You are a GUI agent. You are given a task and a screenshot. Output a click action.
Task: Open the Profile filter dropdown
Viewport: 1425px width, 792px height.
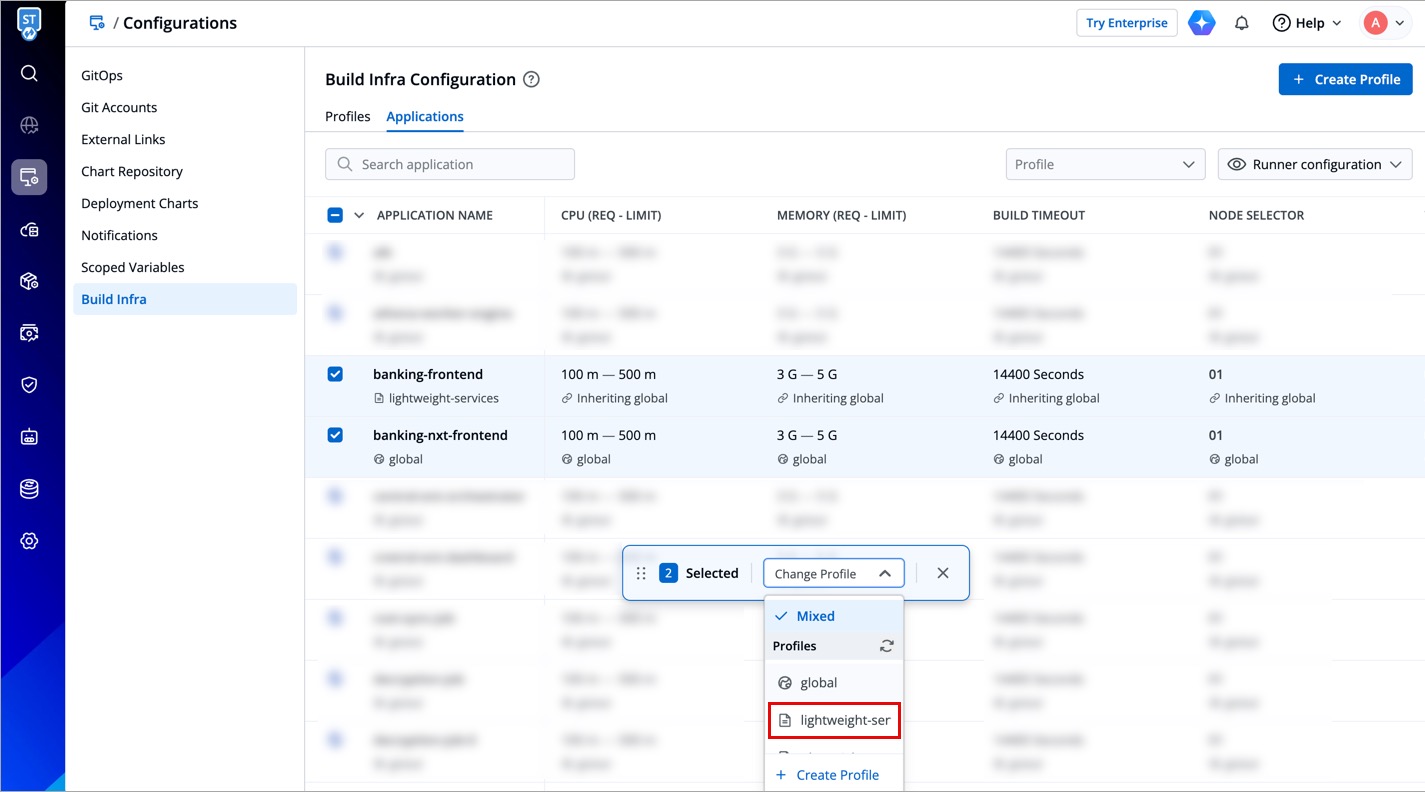[x=1103, y=164]
